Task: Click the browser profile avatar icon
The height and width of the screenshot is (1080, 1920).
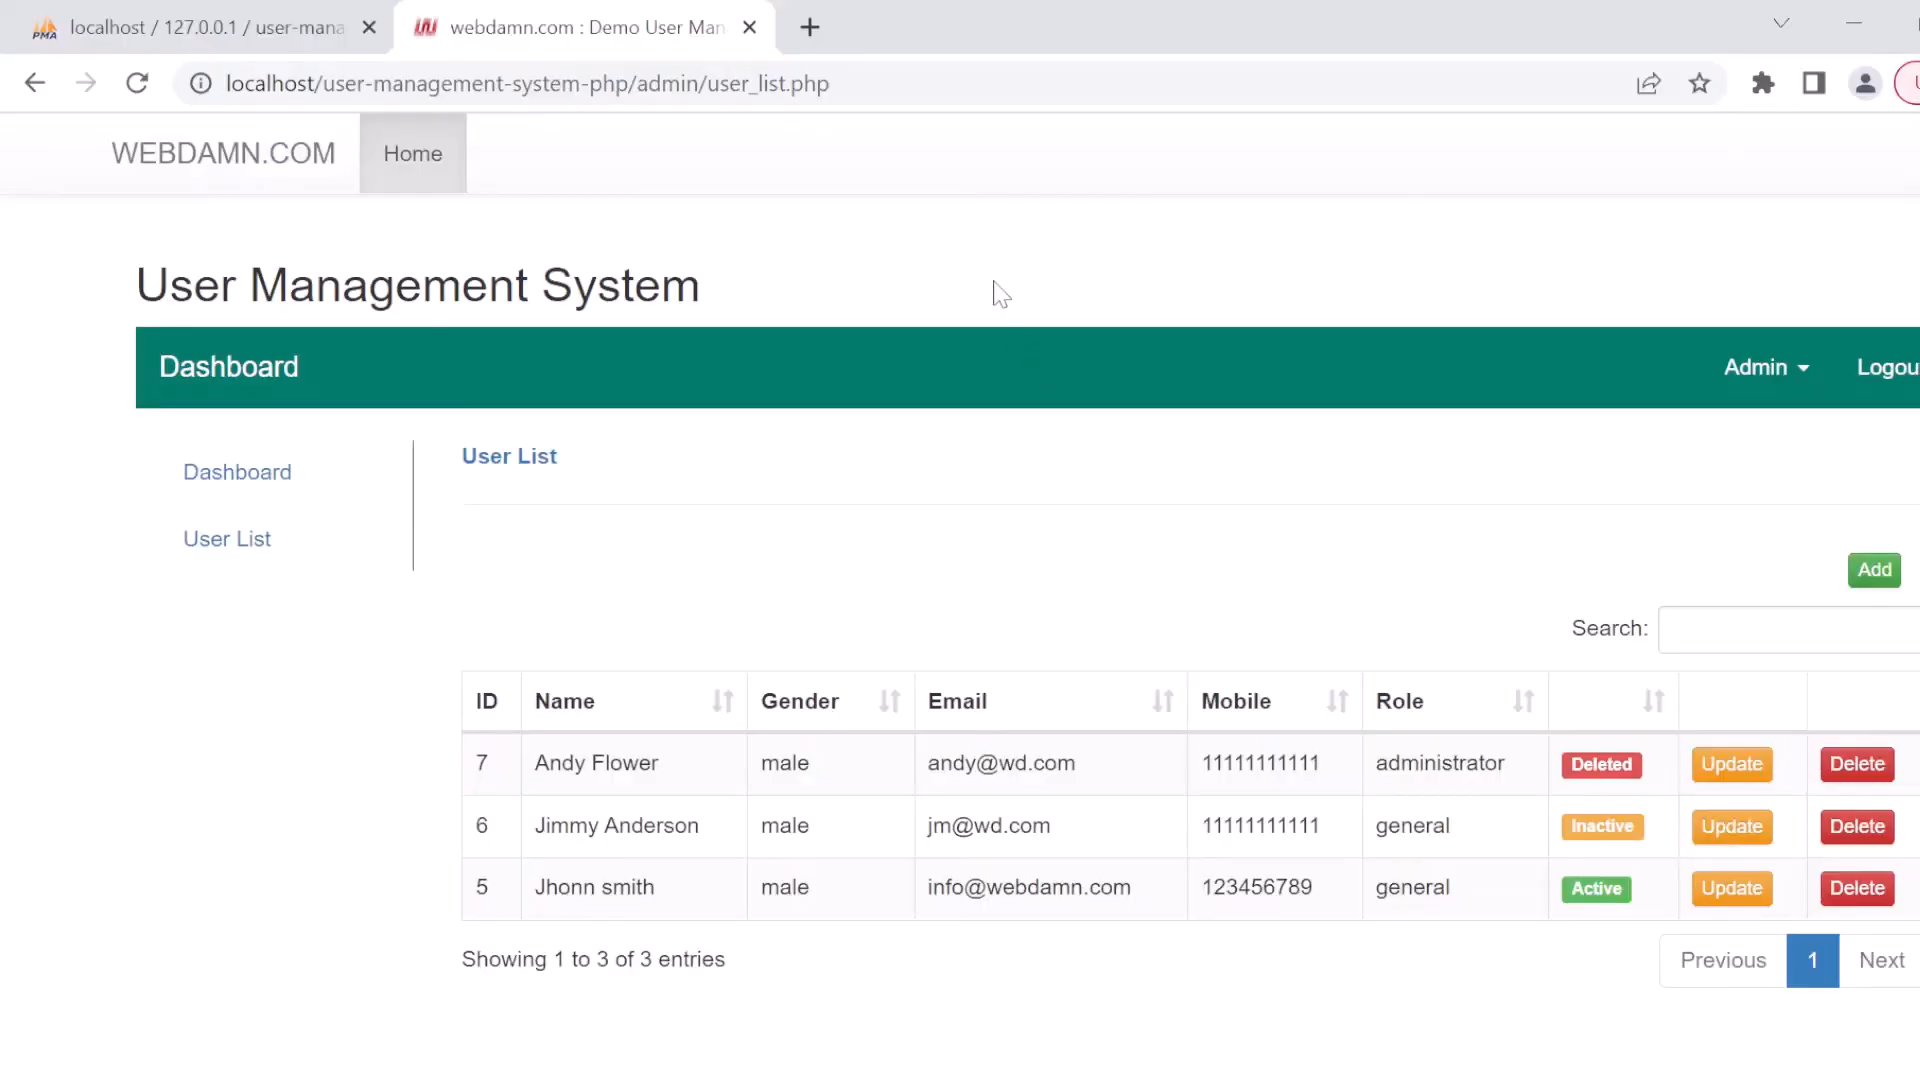Action: (1865, 83)
